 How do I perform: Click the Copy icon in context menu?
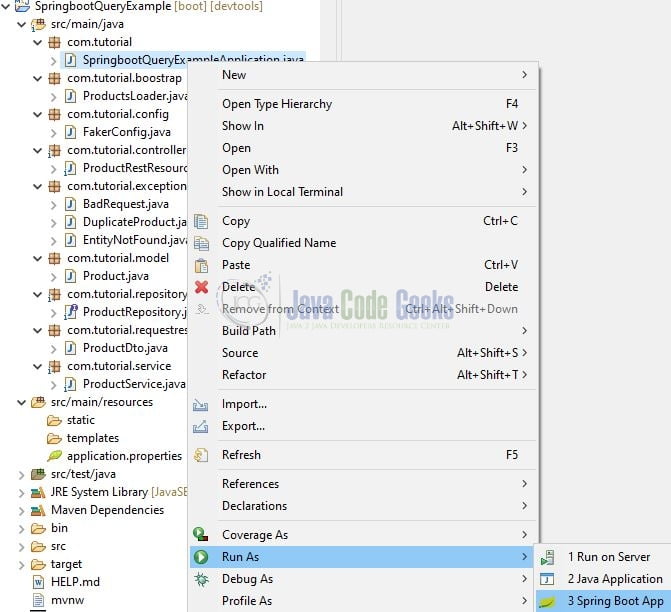click(x=201, y=221)
